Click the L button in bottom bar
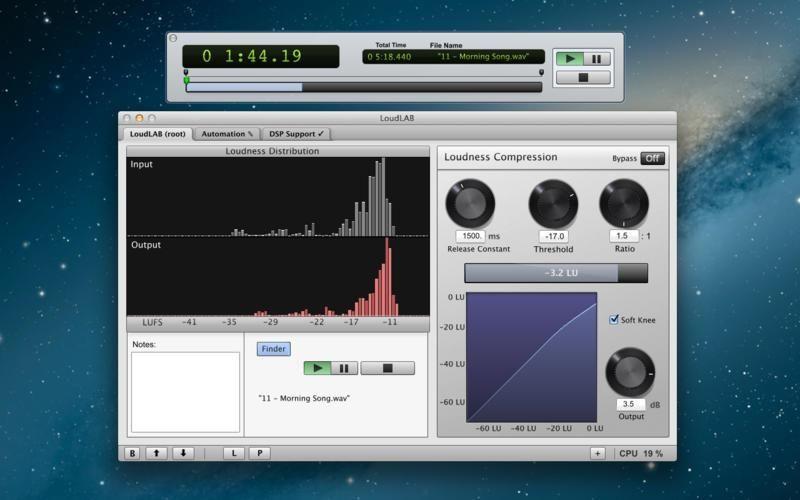Screen dimensions: 800x500 coord(234,453)
